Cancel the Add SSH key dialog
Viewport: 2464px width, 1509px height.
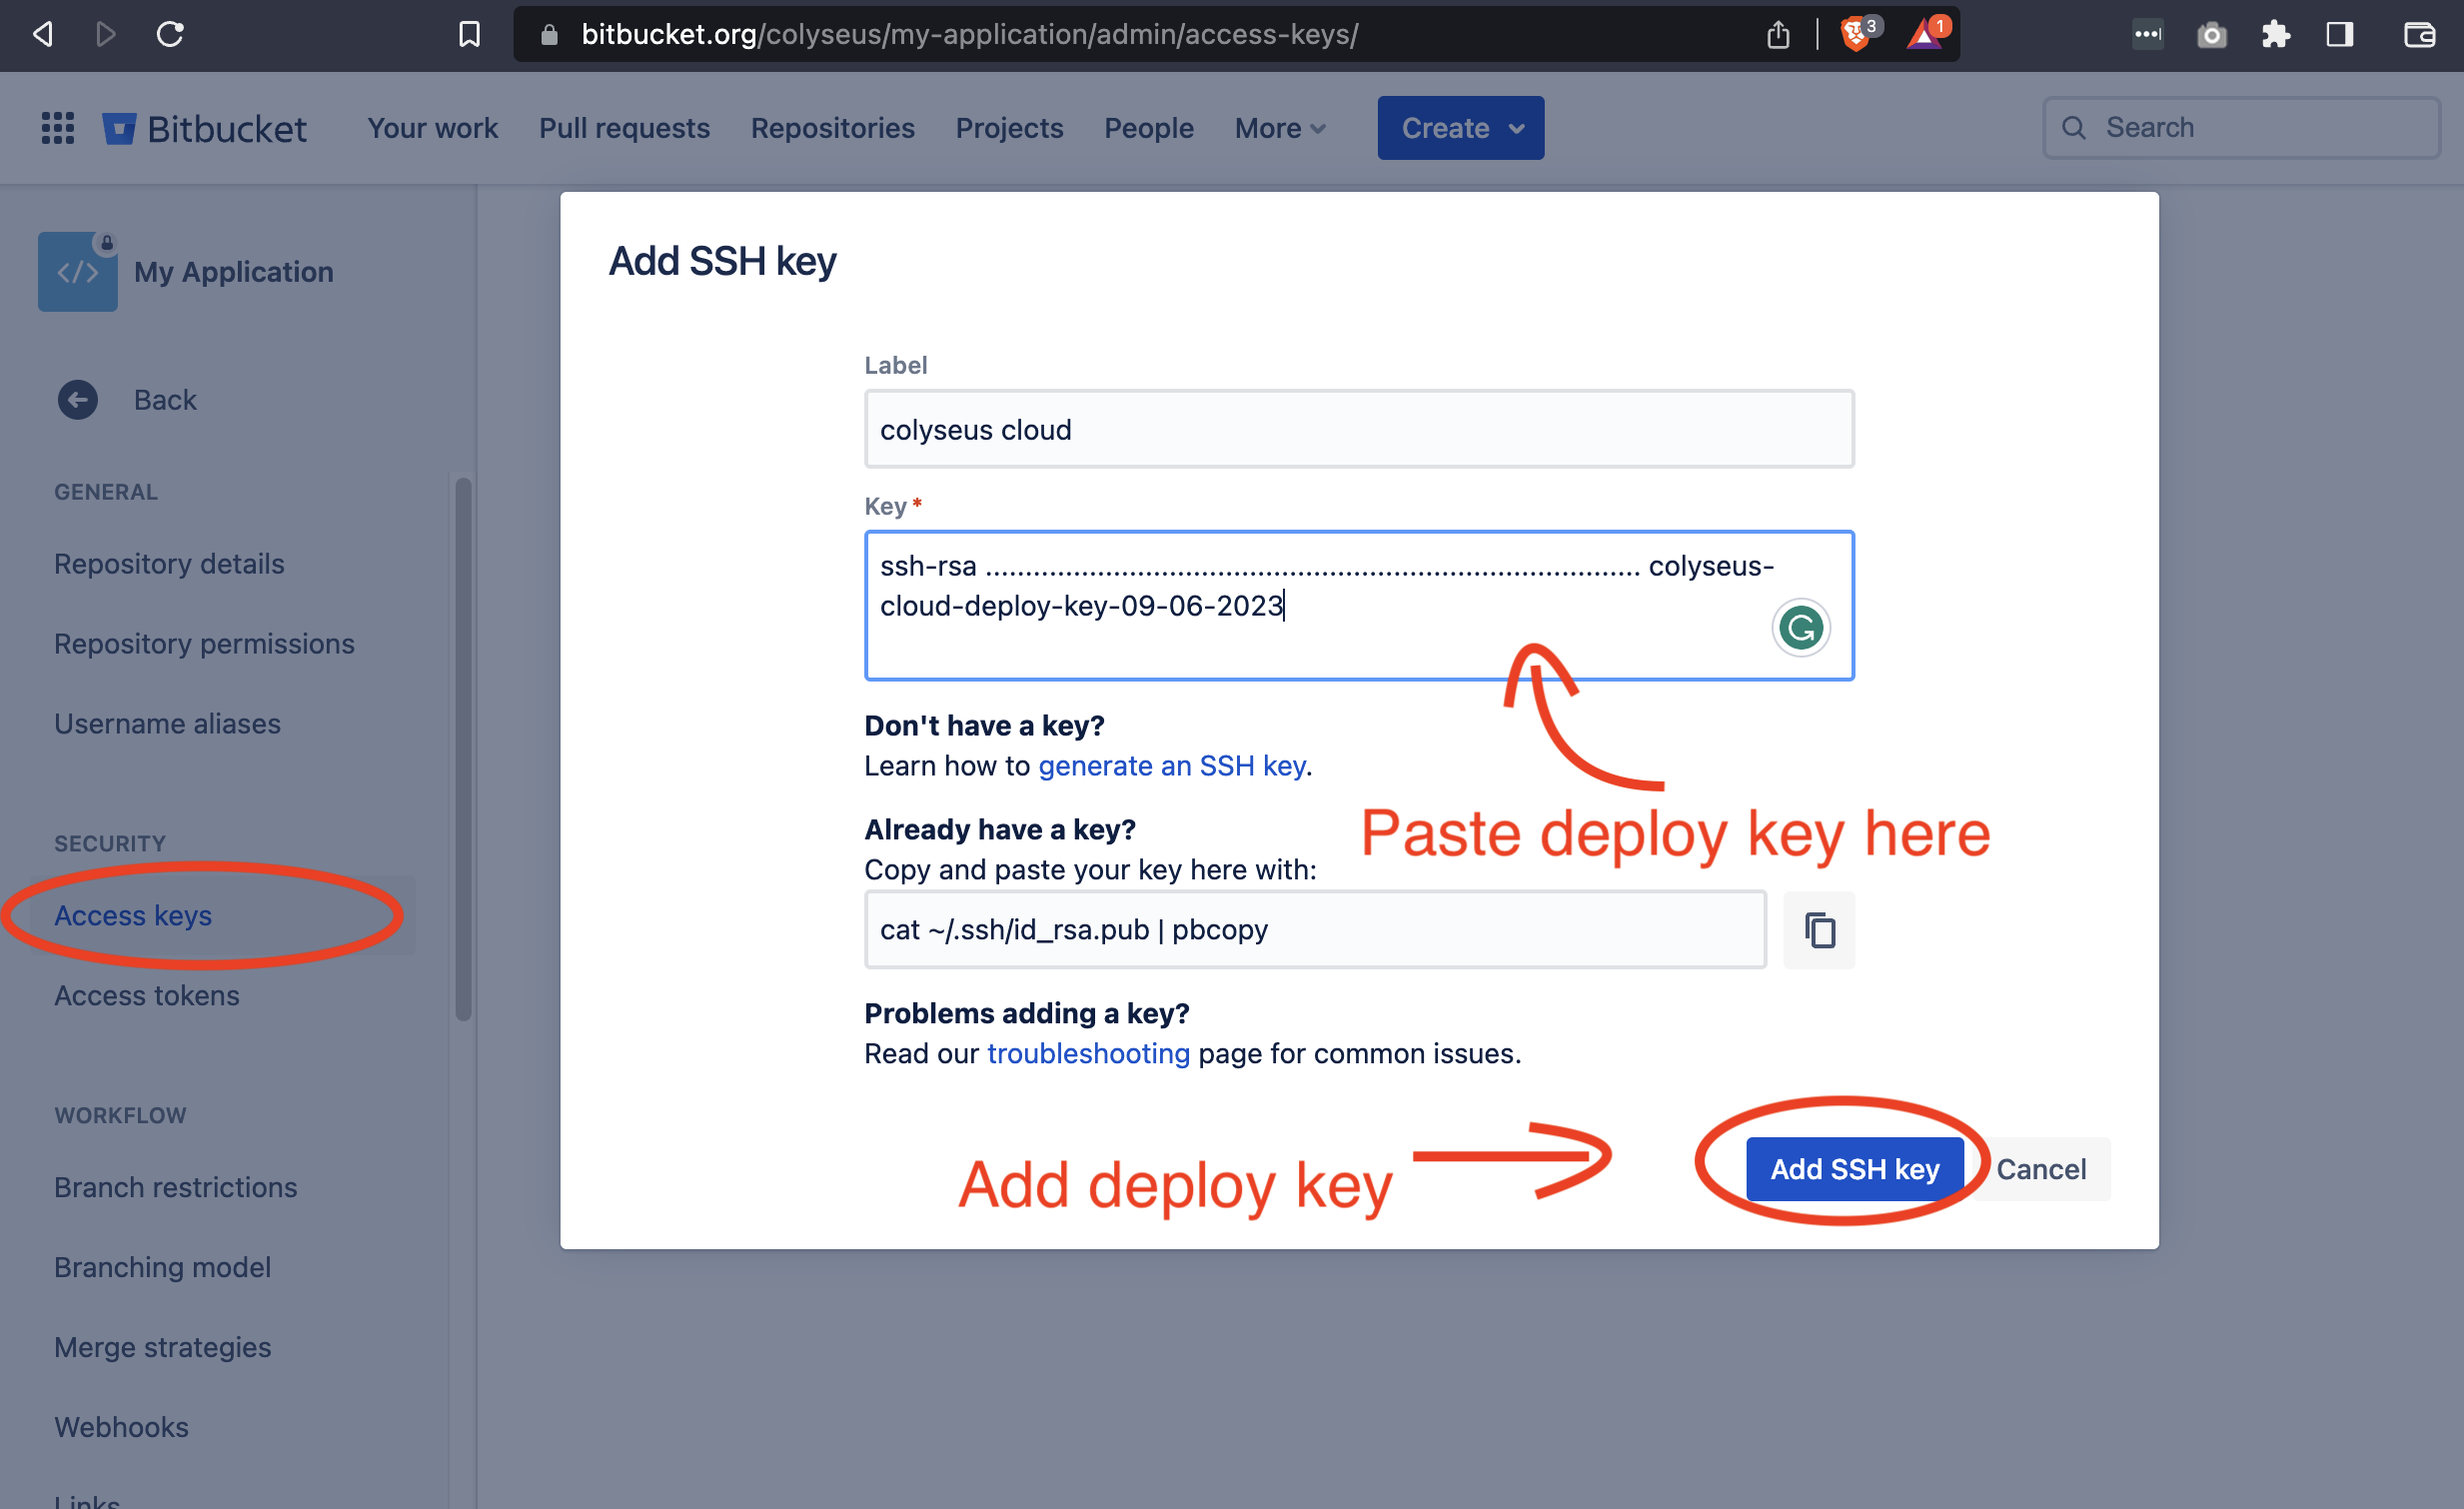tap(2040, 1169)
